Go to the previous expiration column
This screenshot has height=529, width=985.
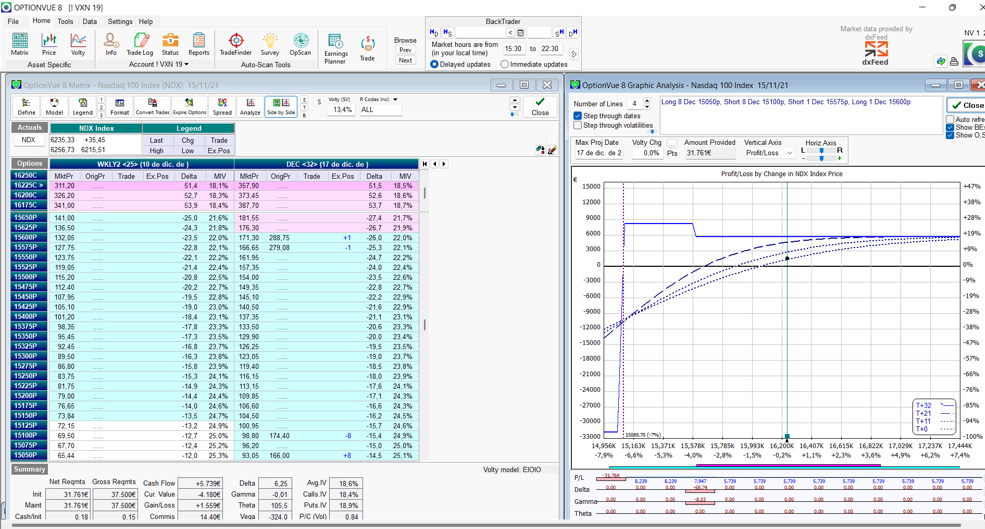[x=435, y=164]
